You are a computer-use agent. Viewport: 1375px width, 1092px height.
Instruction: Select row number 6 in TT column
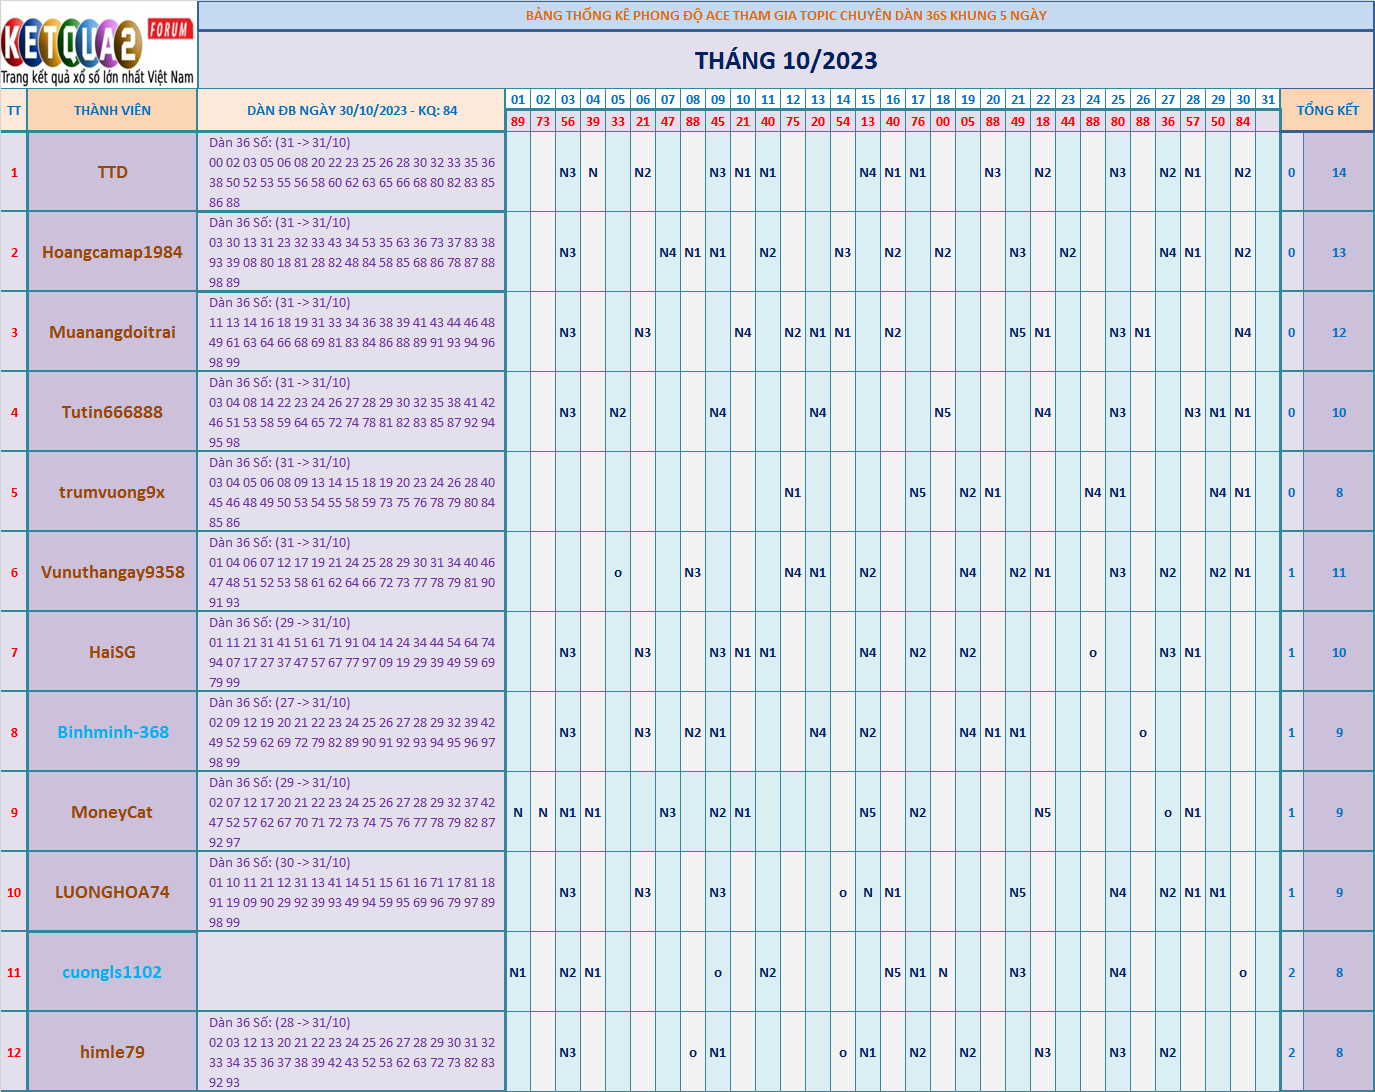14,572
